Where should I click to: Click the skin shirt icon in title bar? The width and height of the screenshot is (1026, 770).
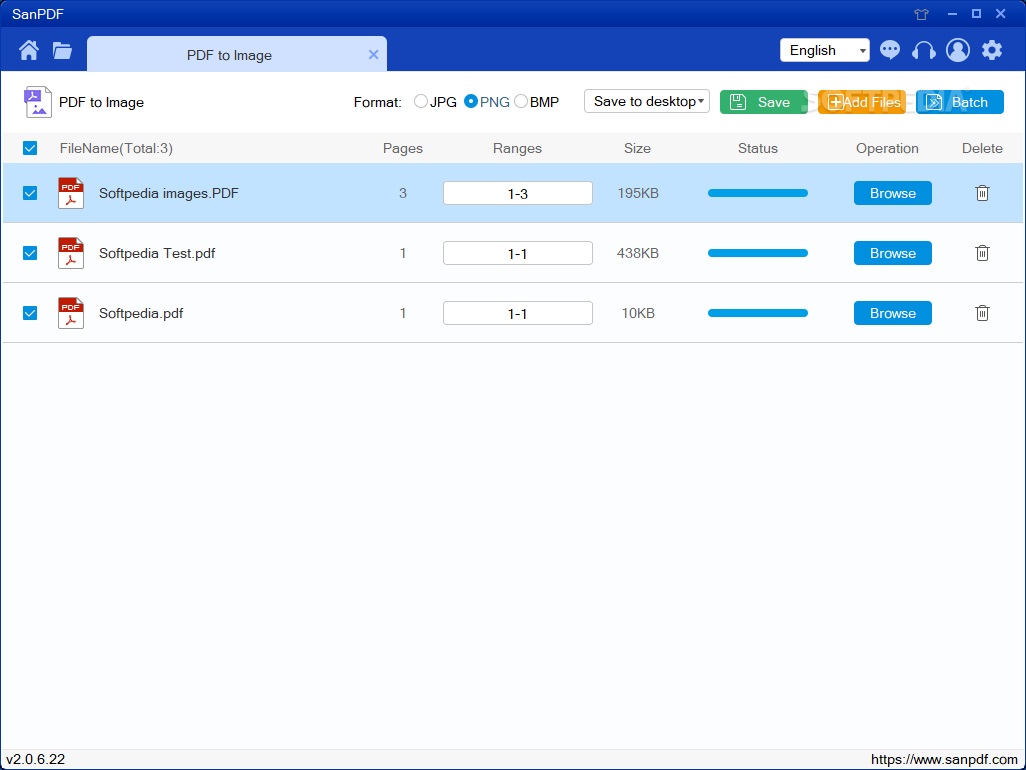[x=921, y=14]
